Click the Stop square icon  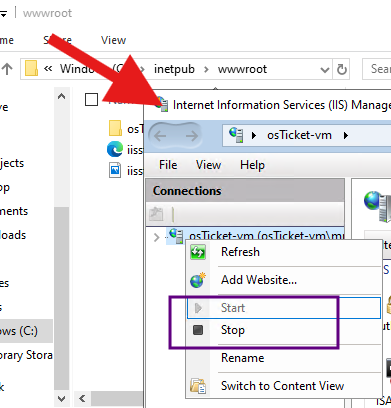pos(198,330)
